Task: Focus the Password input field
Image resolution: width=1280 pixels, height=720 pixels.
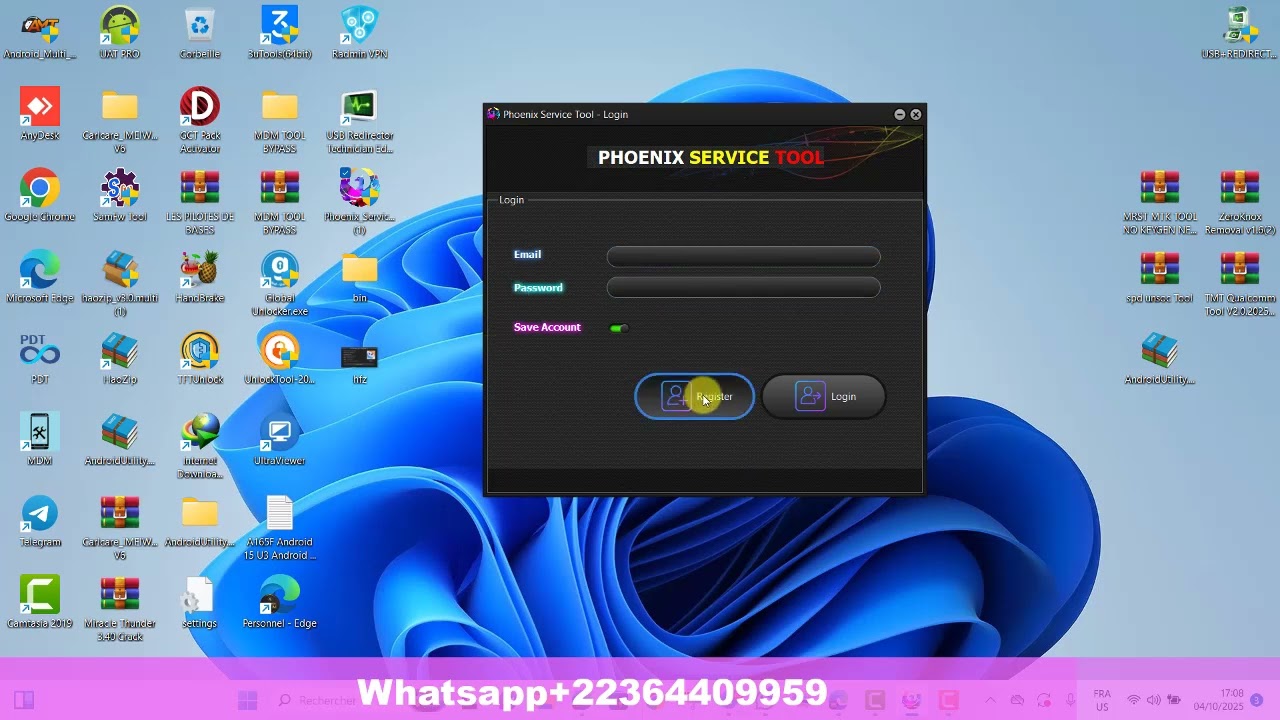Action: (x=743, y=288)
